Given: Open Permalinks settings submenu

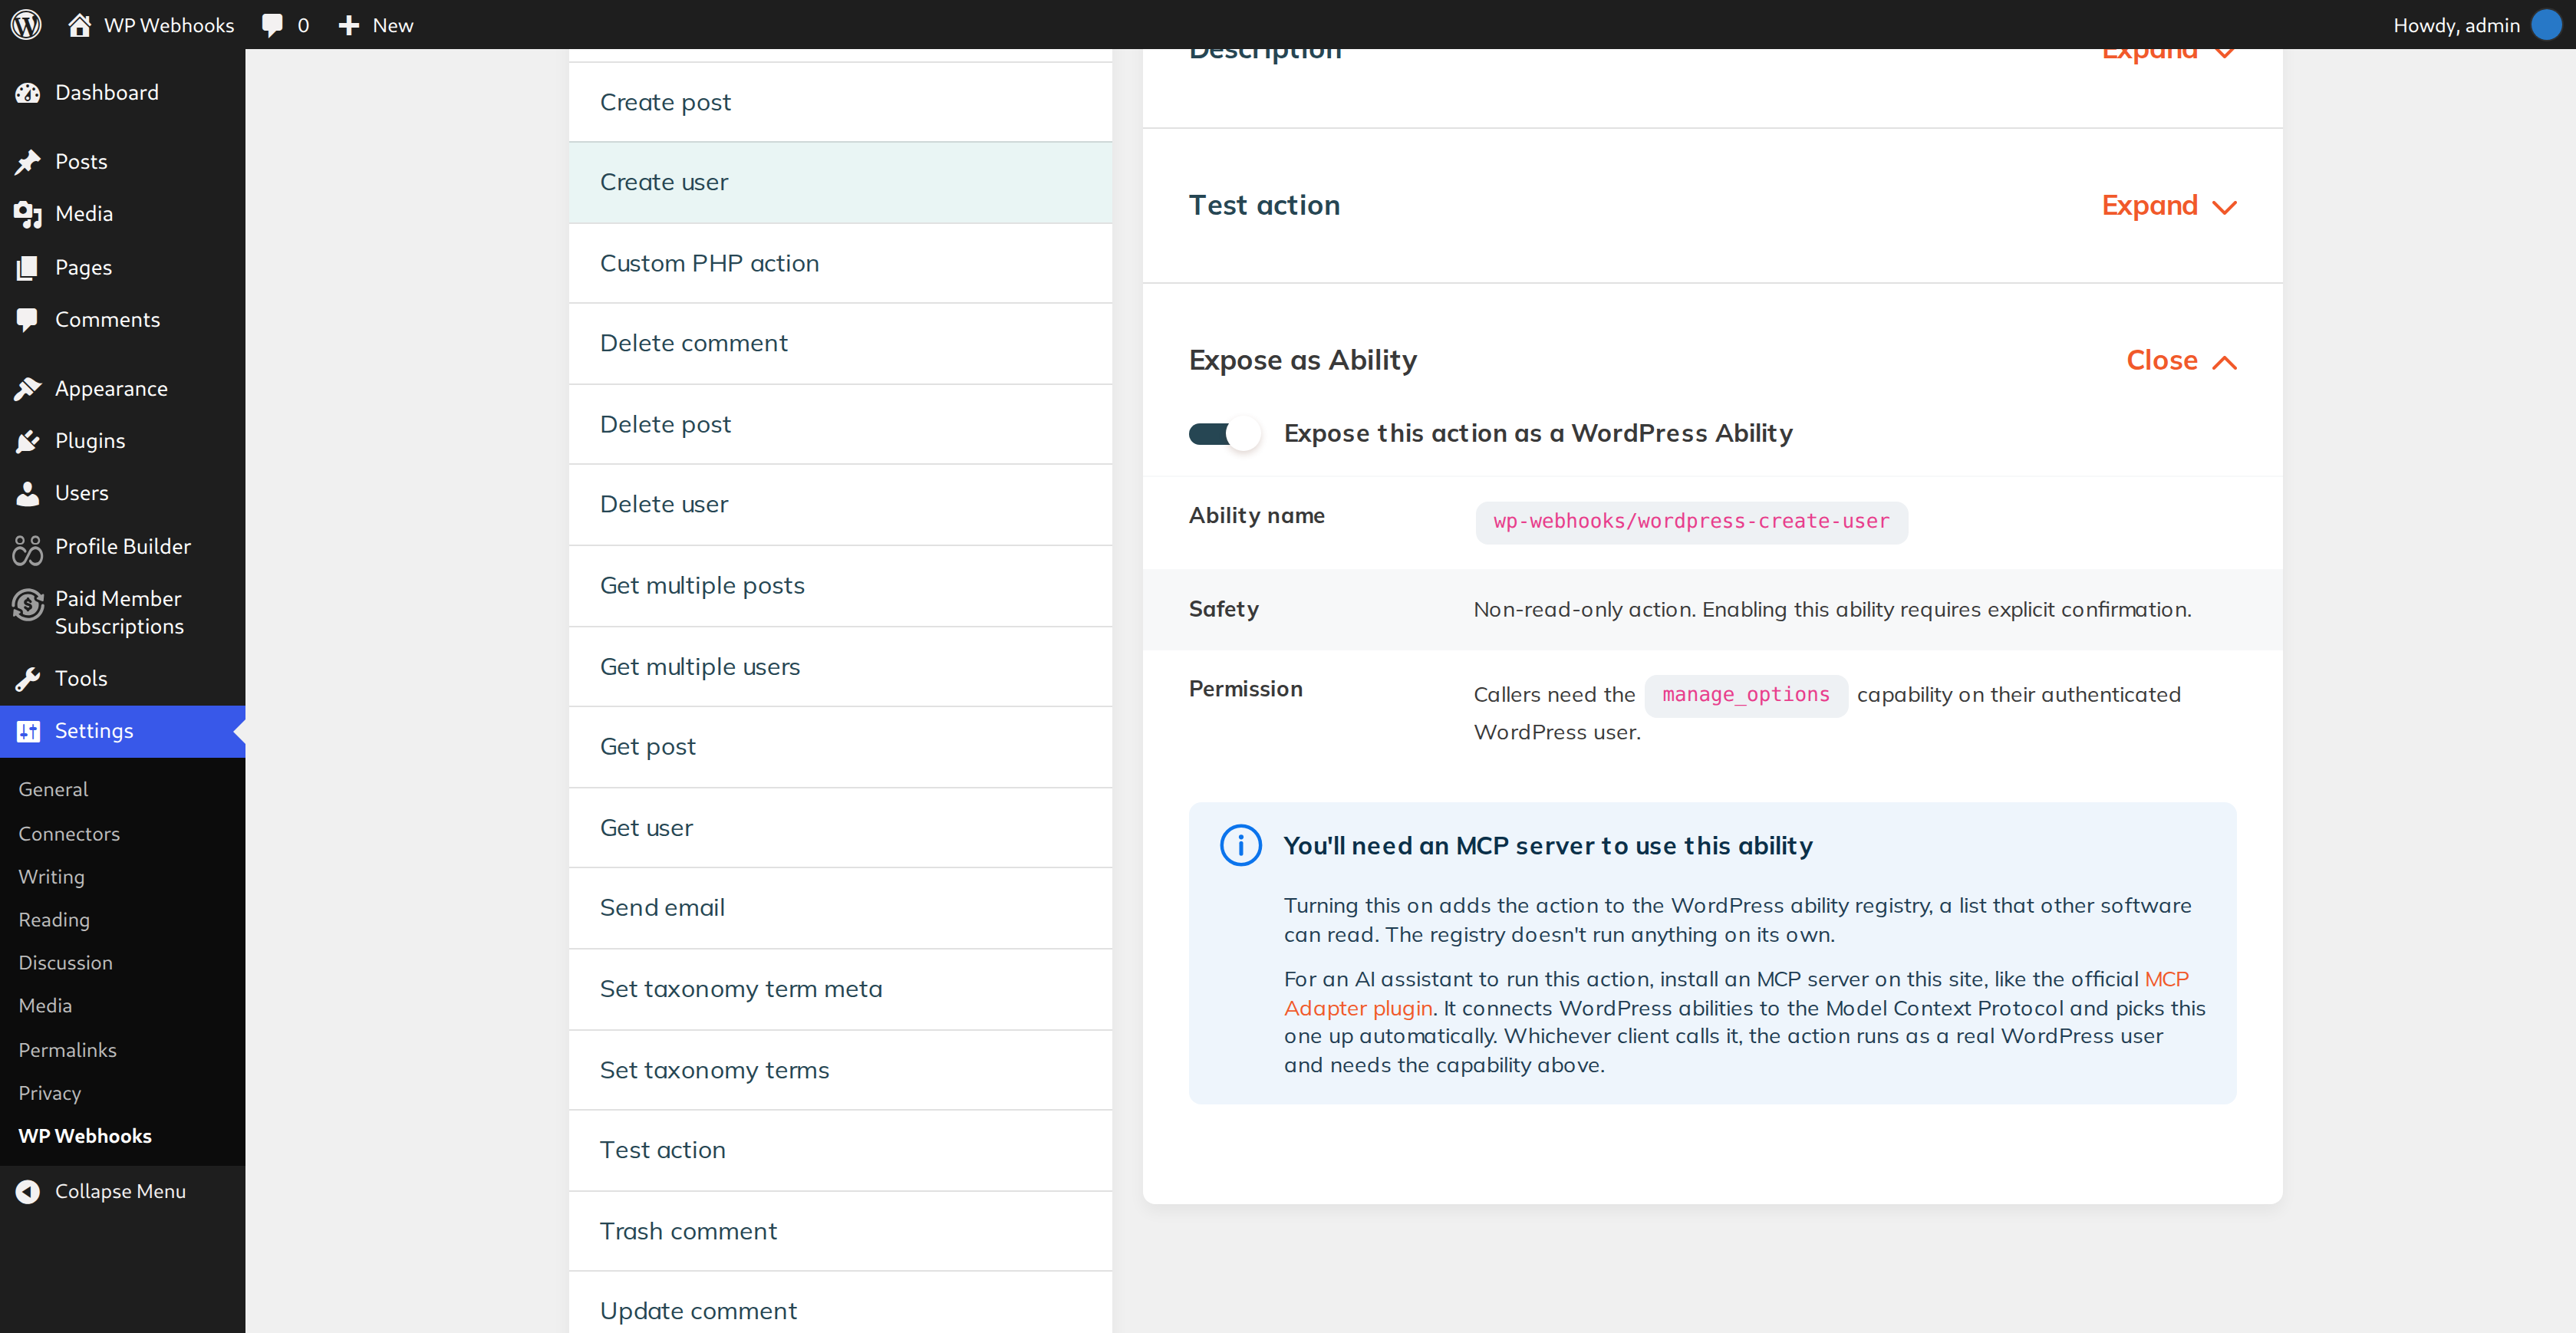Looking at the screenshot, I should coord(67,1049).
